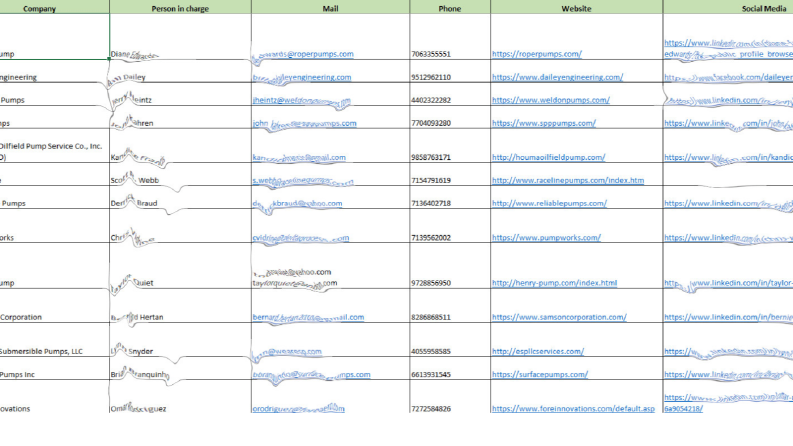This screenshot has width=793, height=446.
Task: Open the foreinnovations.com default.asp link
Action: (x=573, y=409)
